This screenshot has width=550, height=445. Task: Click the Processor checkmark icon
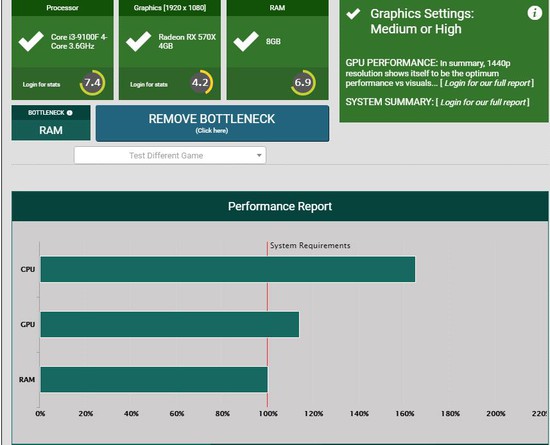point(31,41)
